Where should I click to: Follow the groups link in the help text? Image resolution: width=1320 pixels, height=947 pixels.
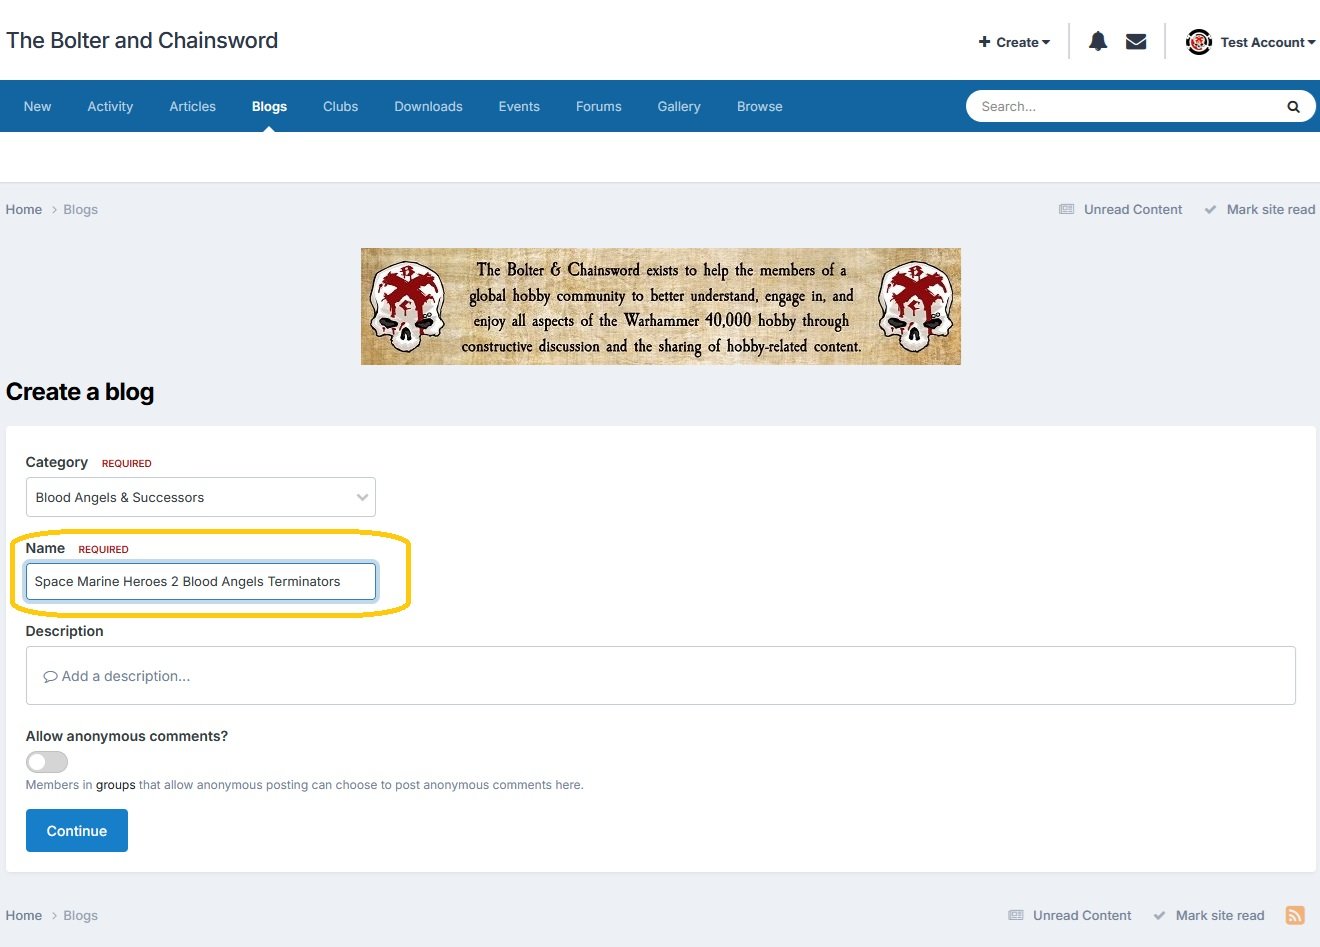(115, 785)
